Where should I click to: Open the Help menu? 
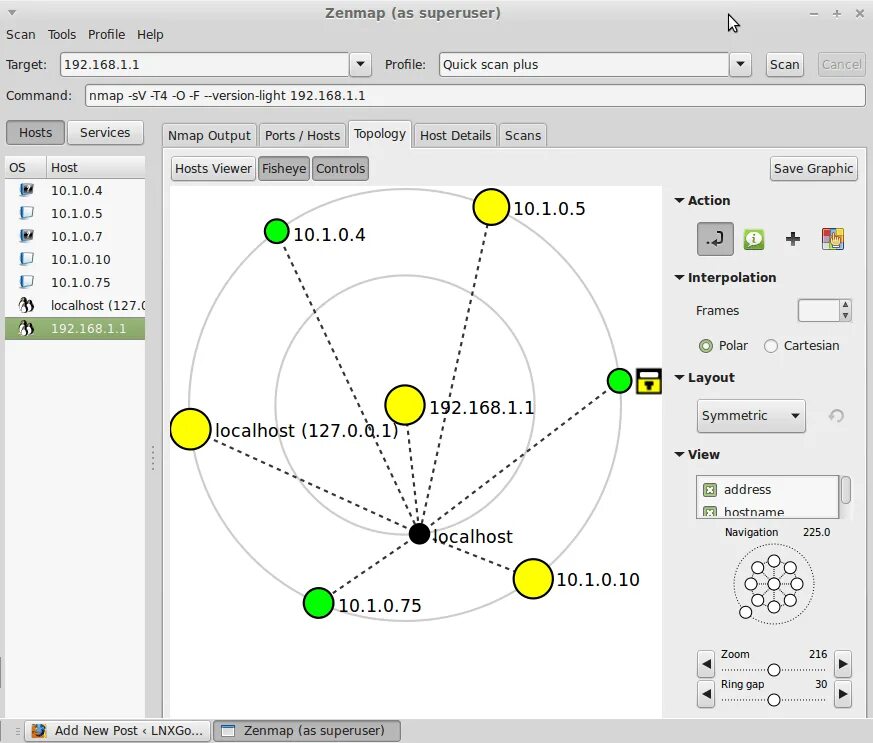coord(150,35)
